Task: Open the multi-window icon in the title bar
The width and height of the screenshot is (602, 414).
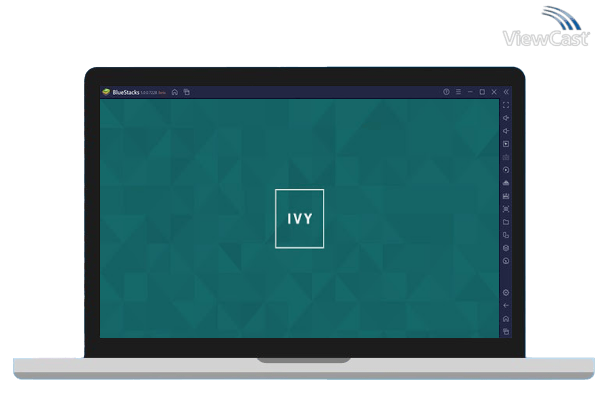Action: click(187, 92)
